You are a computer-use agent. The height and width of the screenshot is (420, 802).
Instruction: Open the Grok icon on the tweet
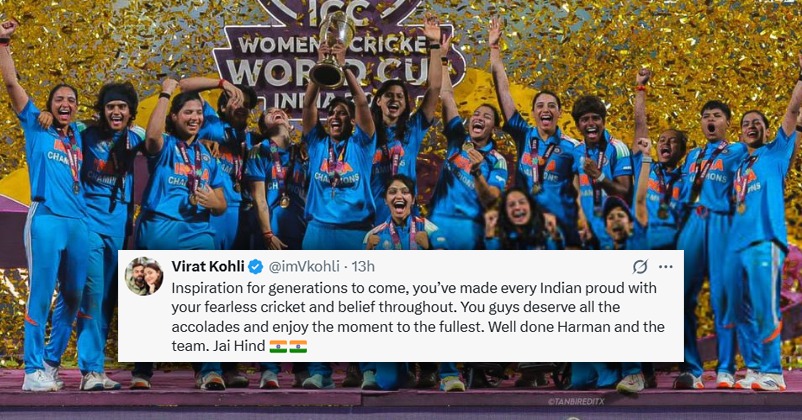[x=640, y=267]
